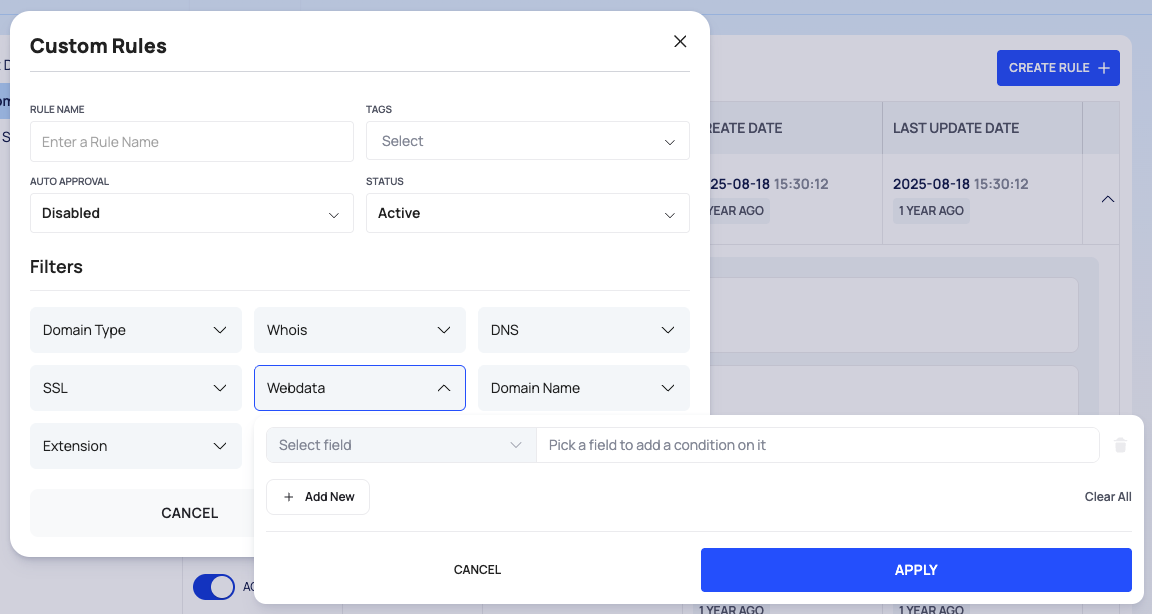Click the Clear All link

1108,497
